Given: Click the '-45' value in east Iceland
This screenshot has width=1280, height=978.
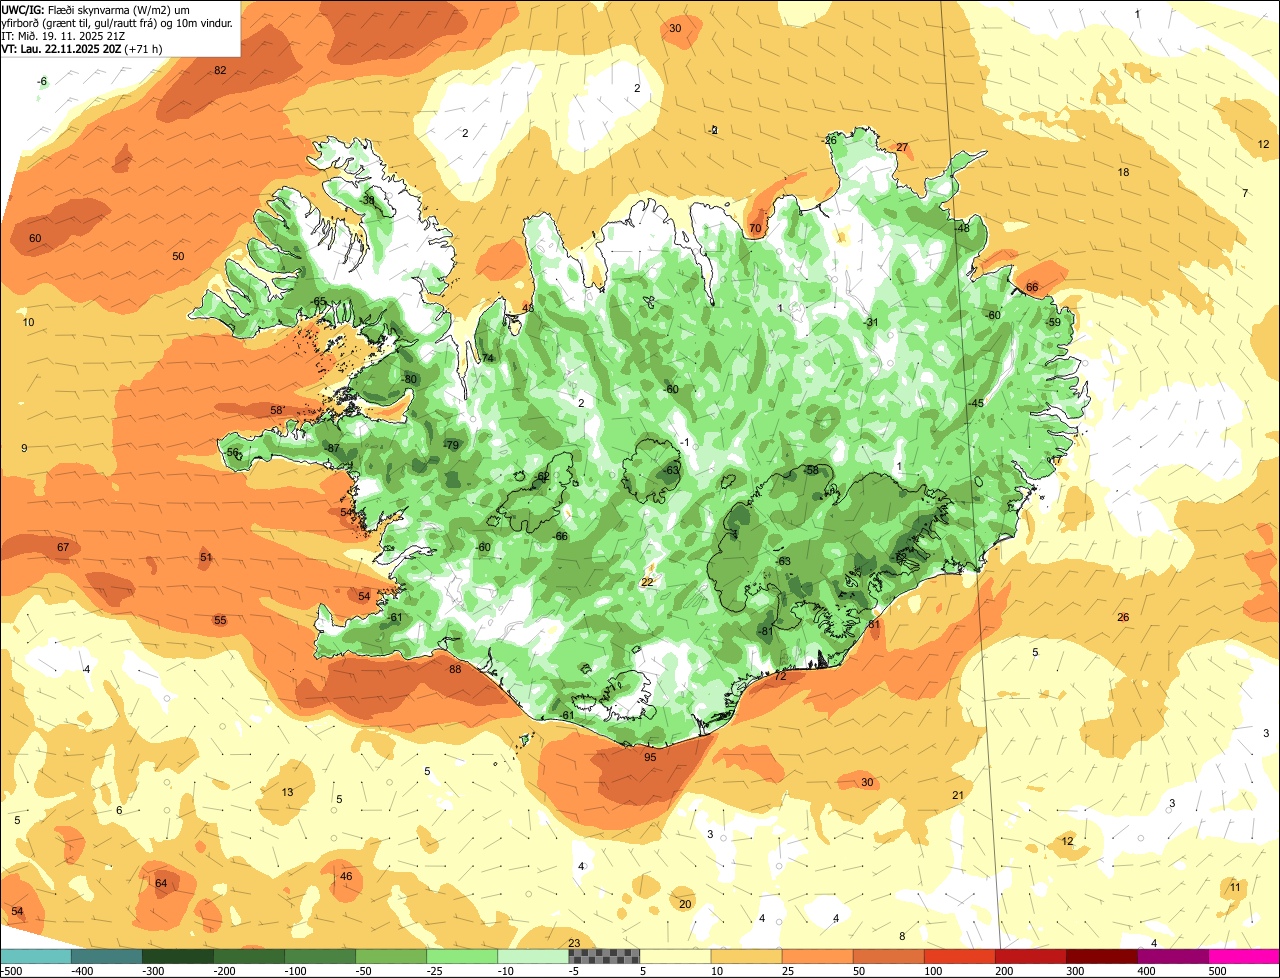Looking at the screenshot, I should pos(976,403).
